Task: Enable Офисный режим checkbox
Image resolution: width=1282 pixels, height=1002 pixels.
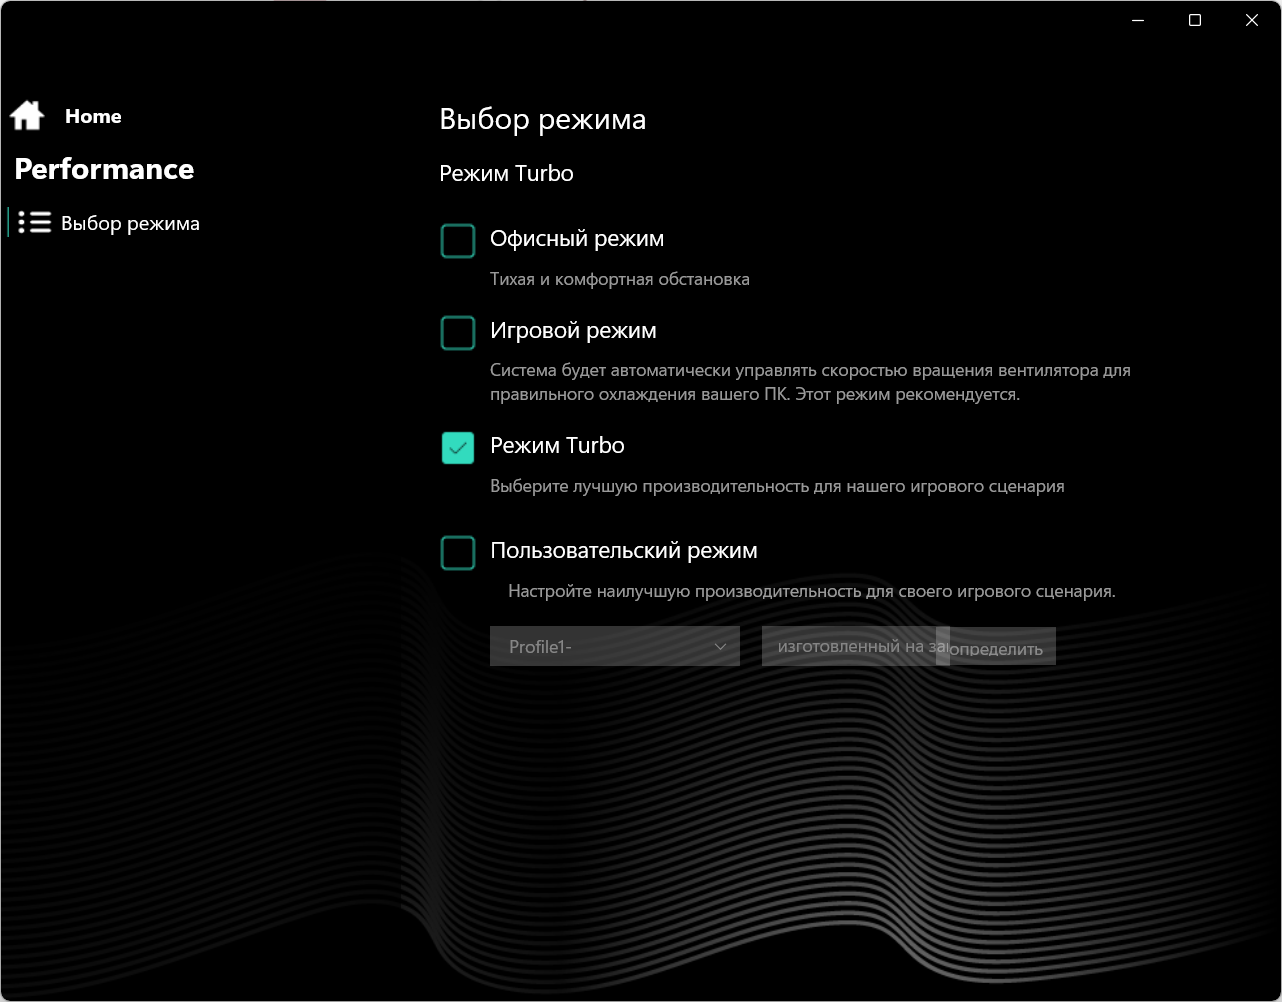Action: tap(458, 241)
